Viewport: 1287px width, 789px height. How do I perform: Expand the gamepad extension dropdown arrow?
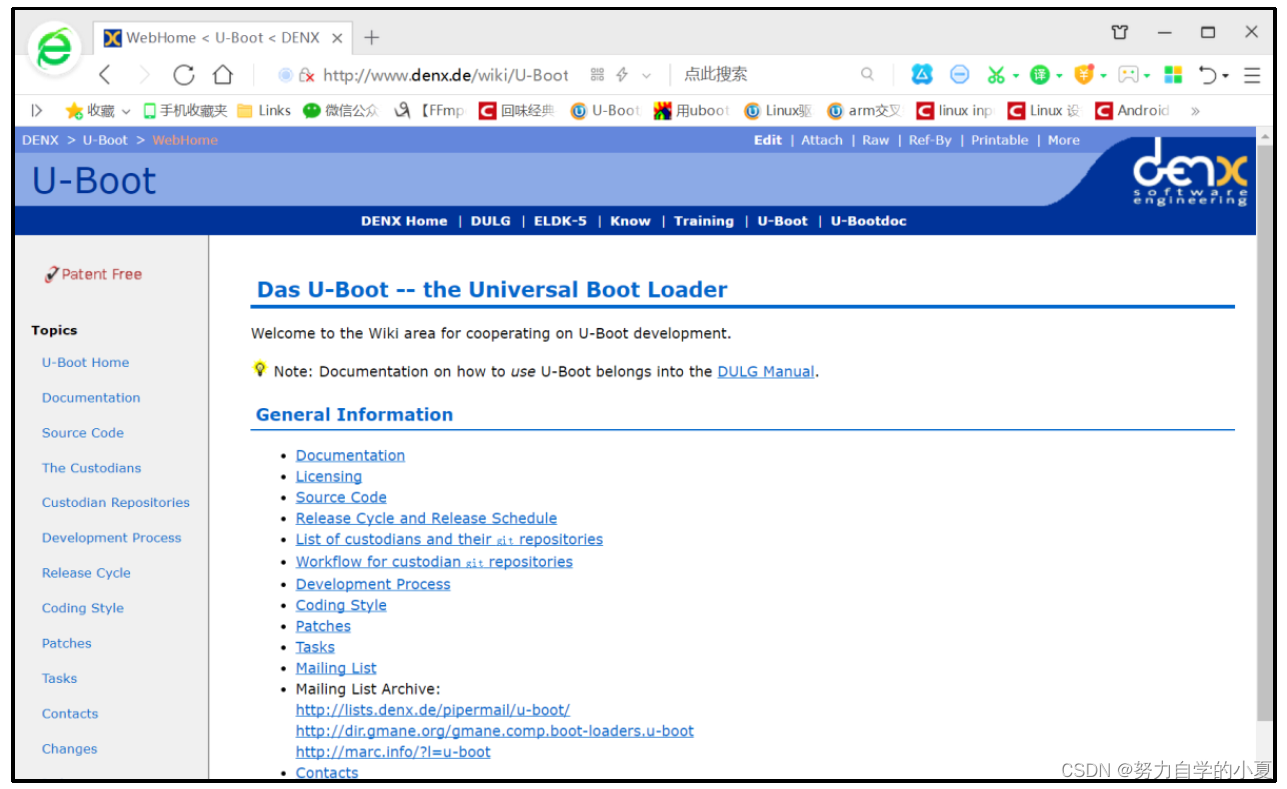coord(1147,75)
